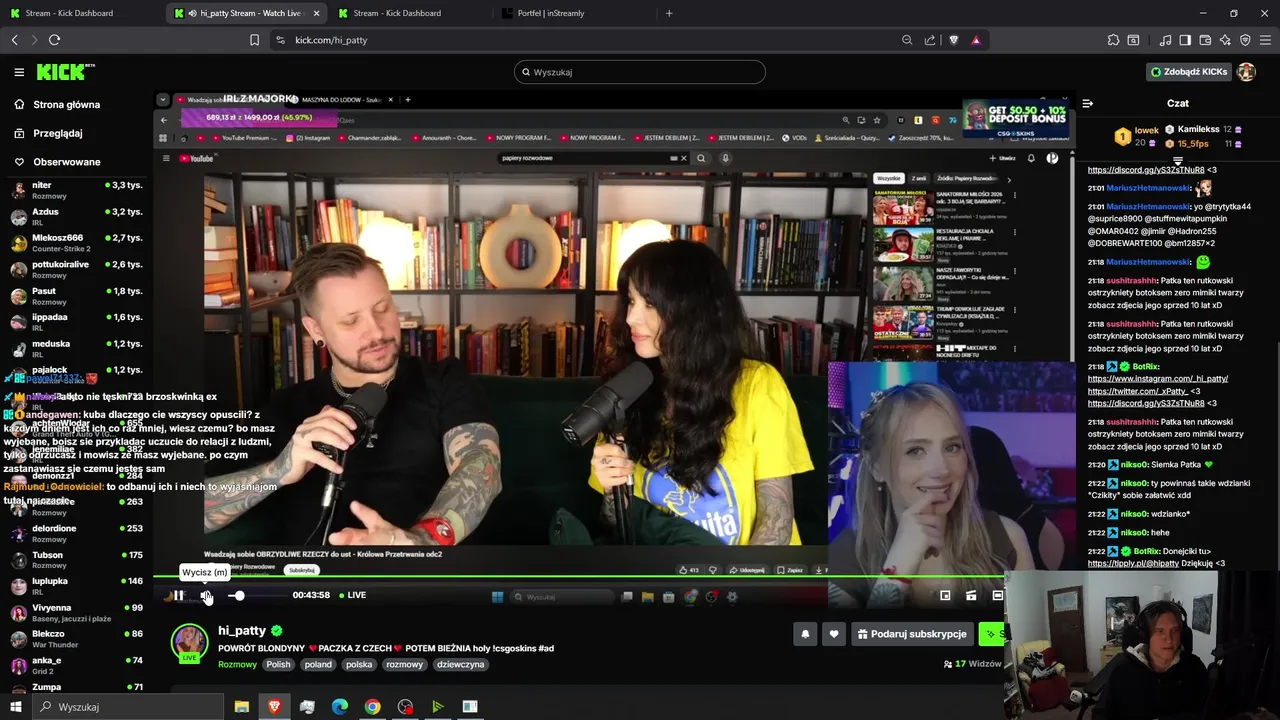Select the Polish tag
This screenshot has height=720, width=1280.
click(x=278, y=664)
